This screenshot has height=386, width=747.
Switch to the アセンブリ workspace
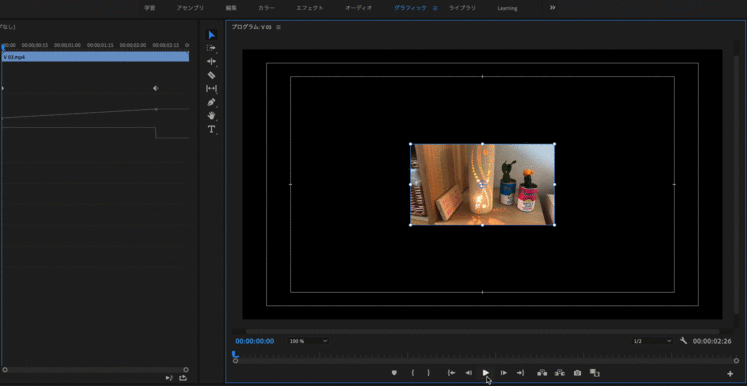point(190,8)
